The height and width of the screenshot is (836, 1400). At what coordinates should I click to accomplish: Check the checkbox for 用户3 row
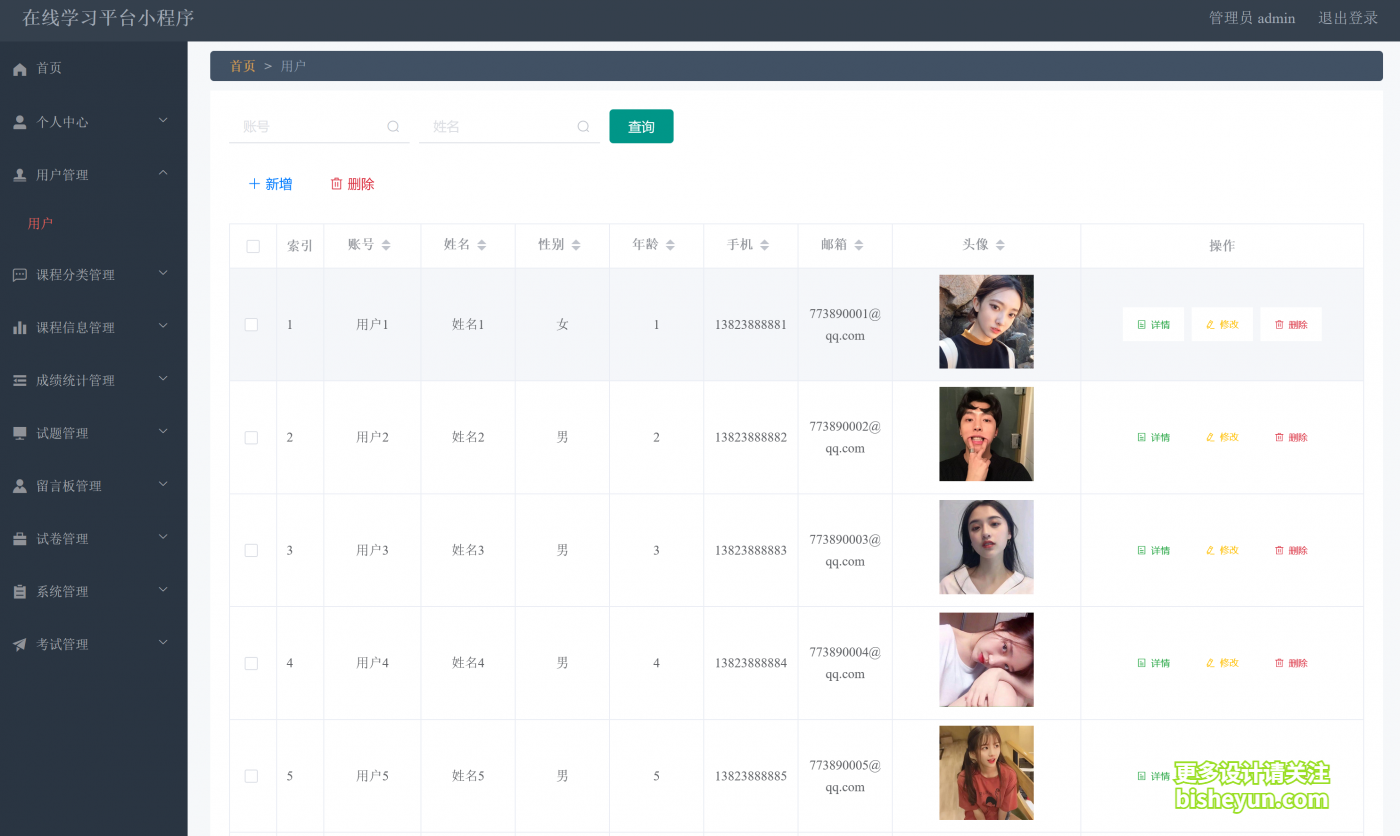(x=253, y=549)
